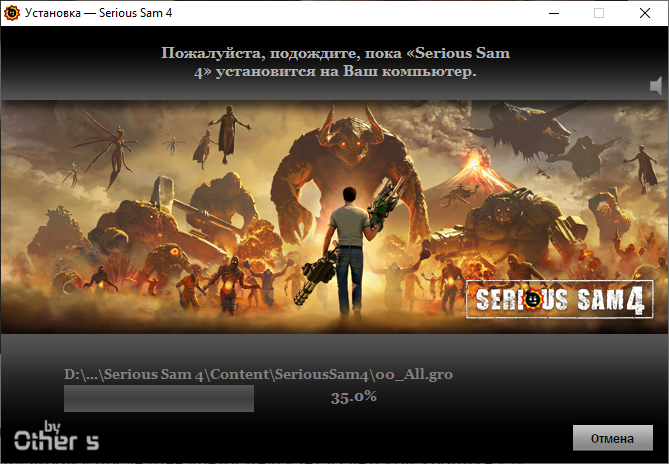Click the "Установка — Serious Sam 4" window title
669x464 pixels.
(x=99, y=13)
